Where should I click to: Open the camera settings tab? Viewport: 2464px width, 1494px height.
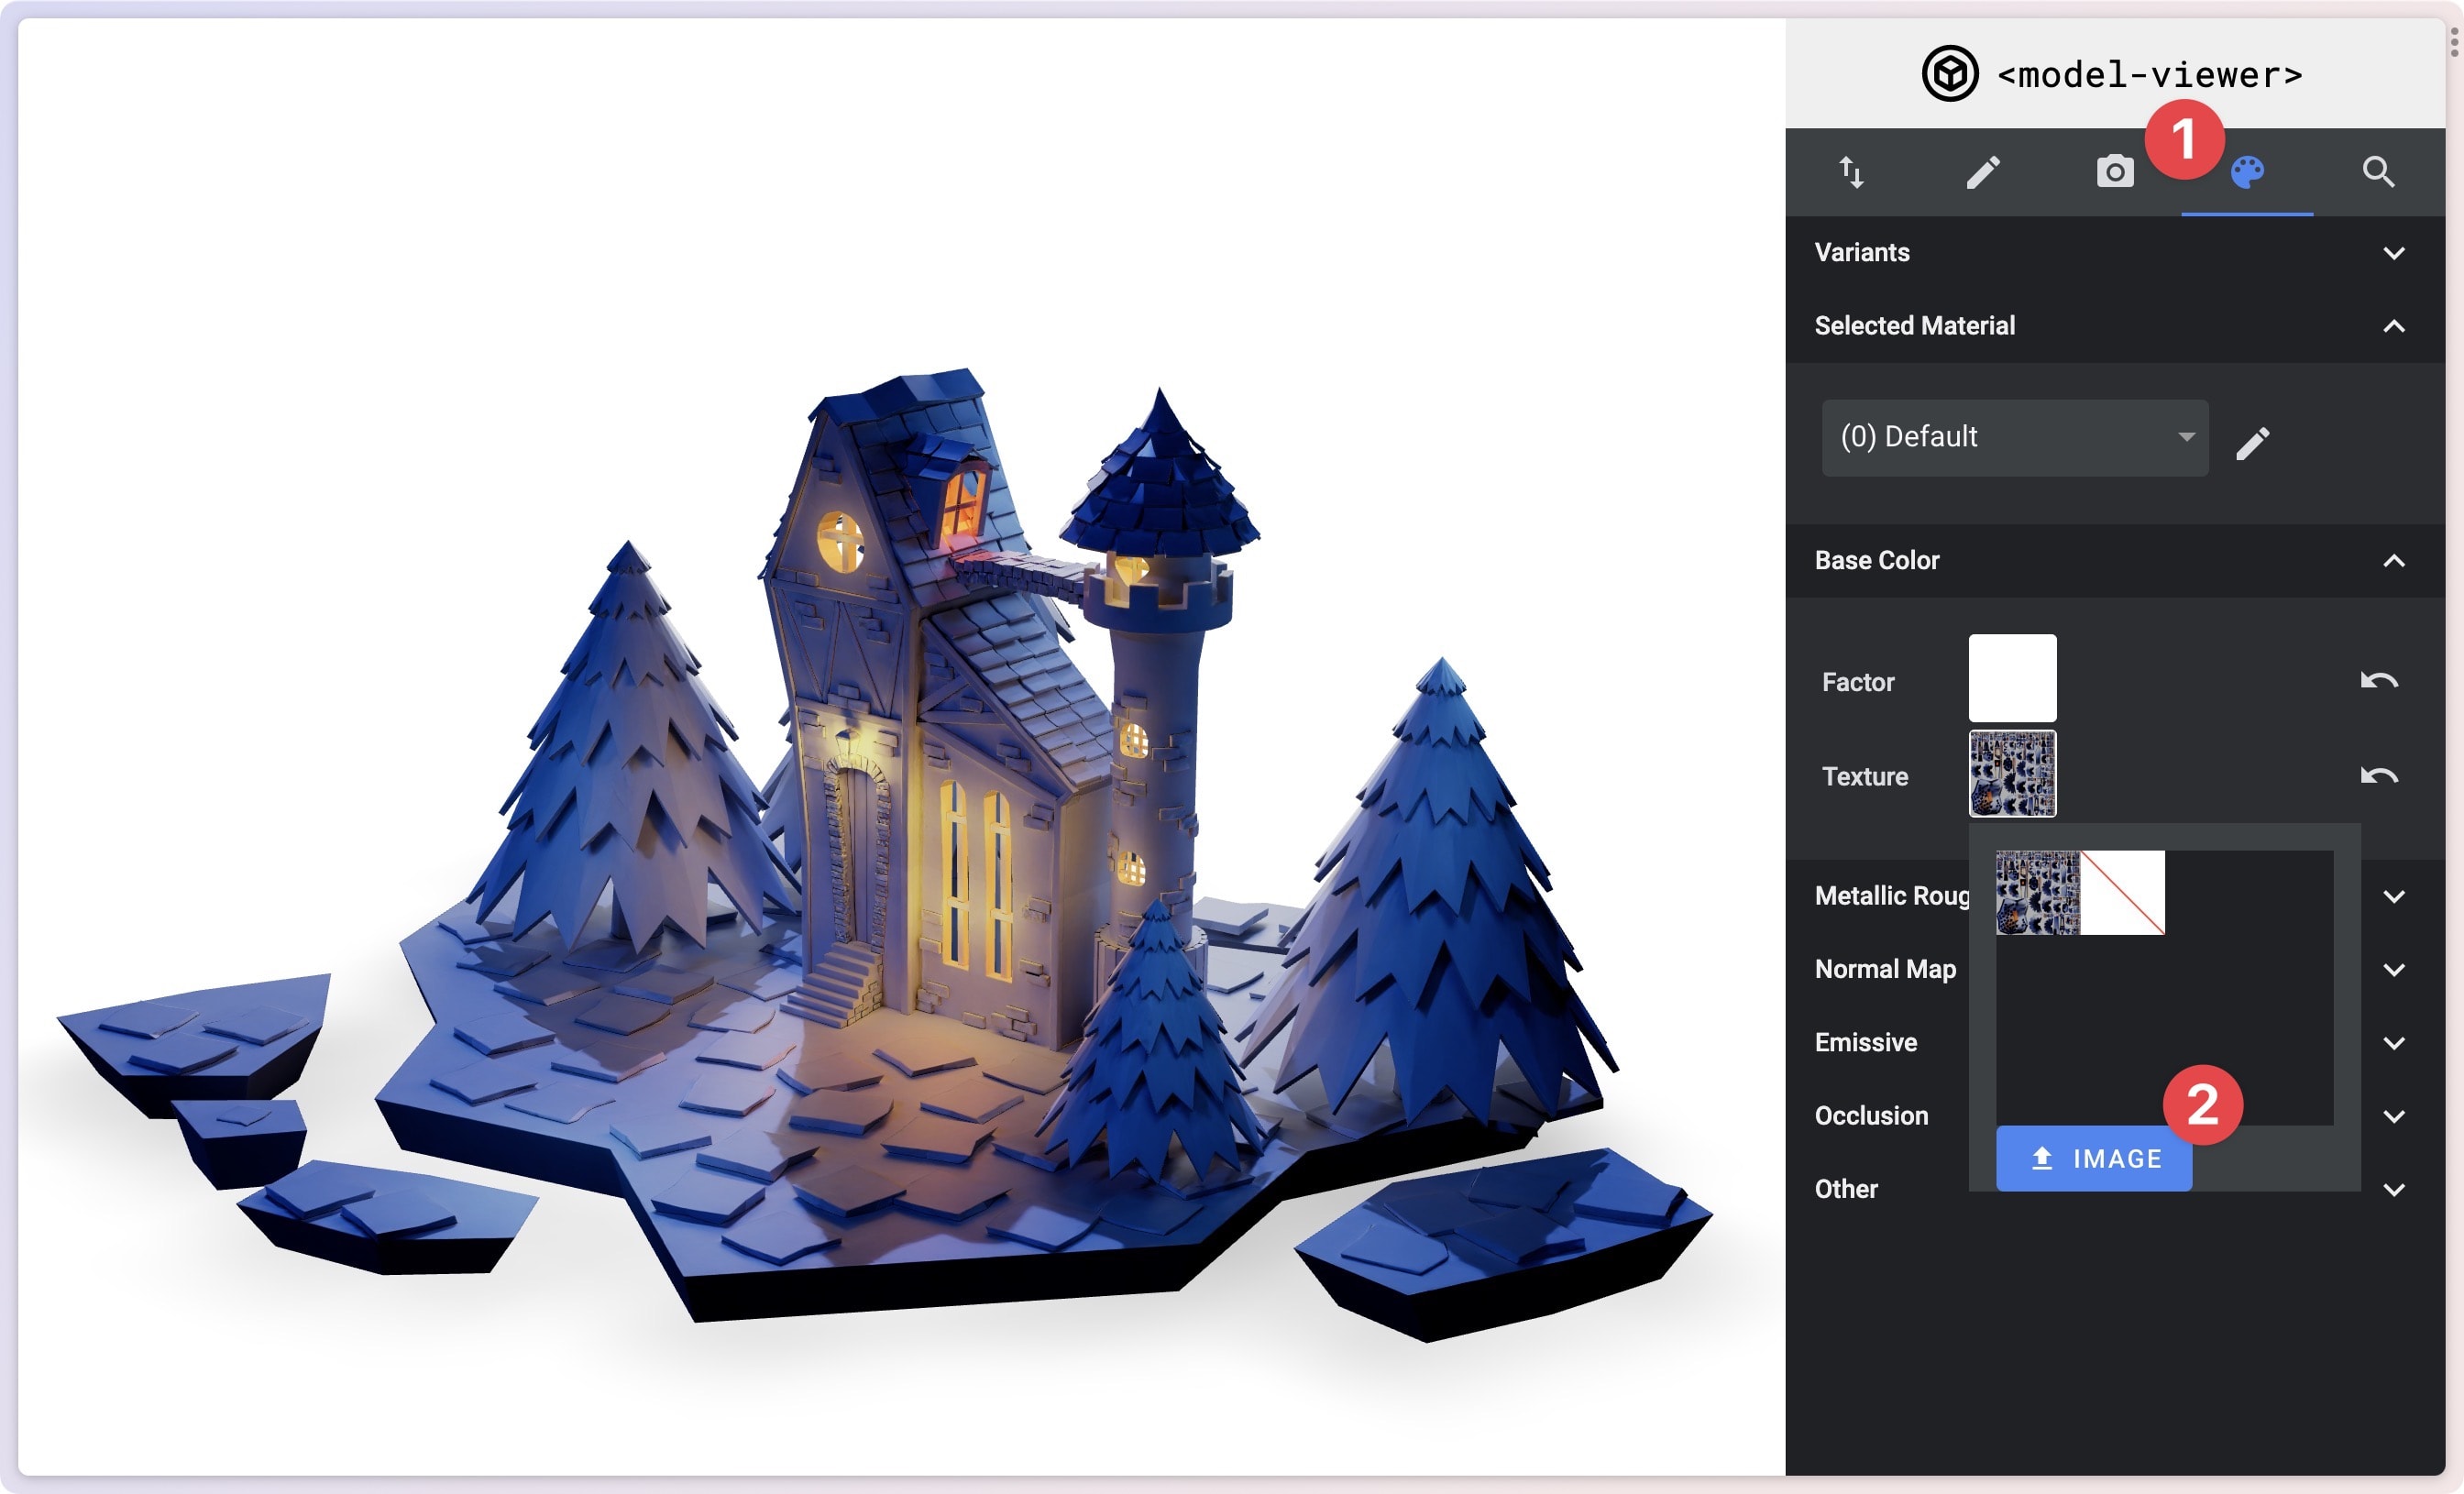pyautogui.click(x=2115, y=172)
